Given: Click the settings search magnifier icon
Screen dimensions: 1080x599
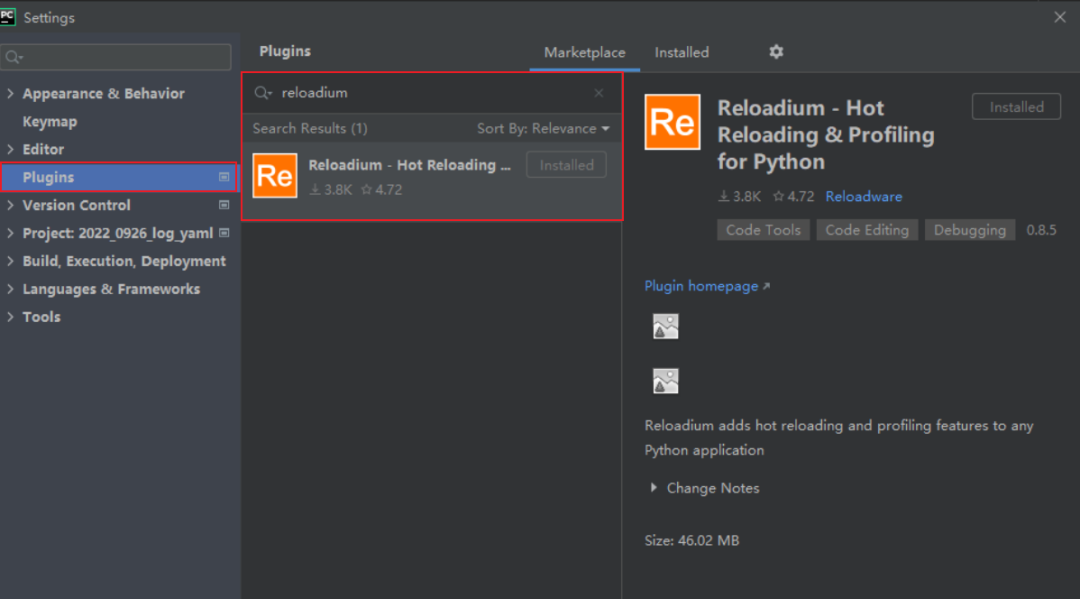Looking at the screenshot, I should point(14,57).
